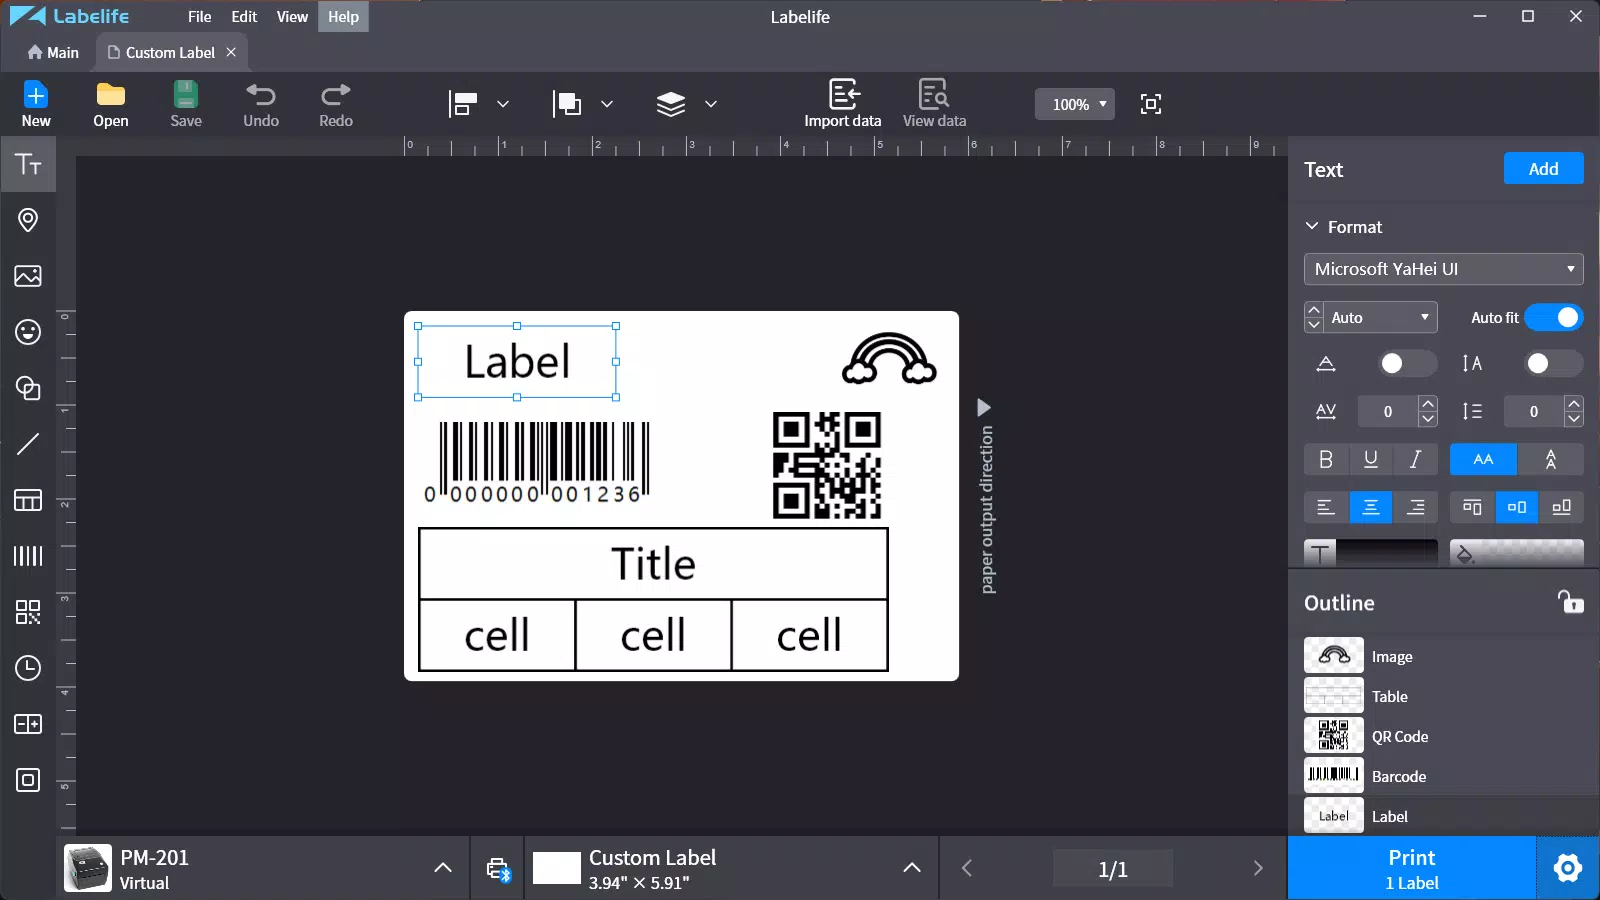Select the Image insert tool
Viewport: 1600px width, 900px height.
28,276
